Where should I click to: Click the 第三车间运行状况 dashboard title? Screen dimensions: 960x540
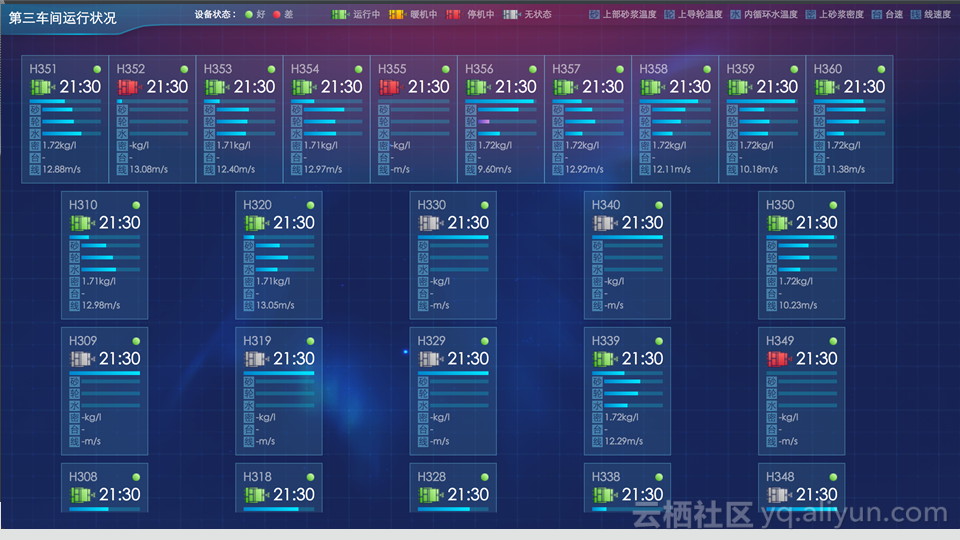click(x=62, y=18)
